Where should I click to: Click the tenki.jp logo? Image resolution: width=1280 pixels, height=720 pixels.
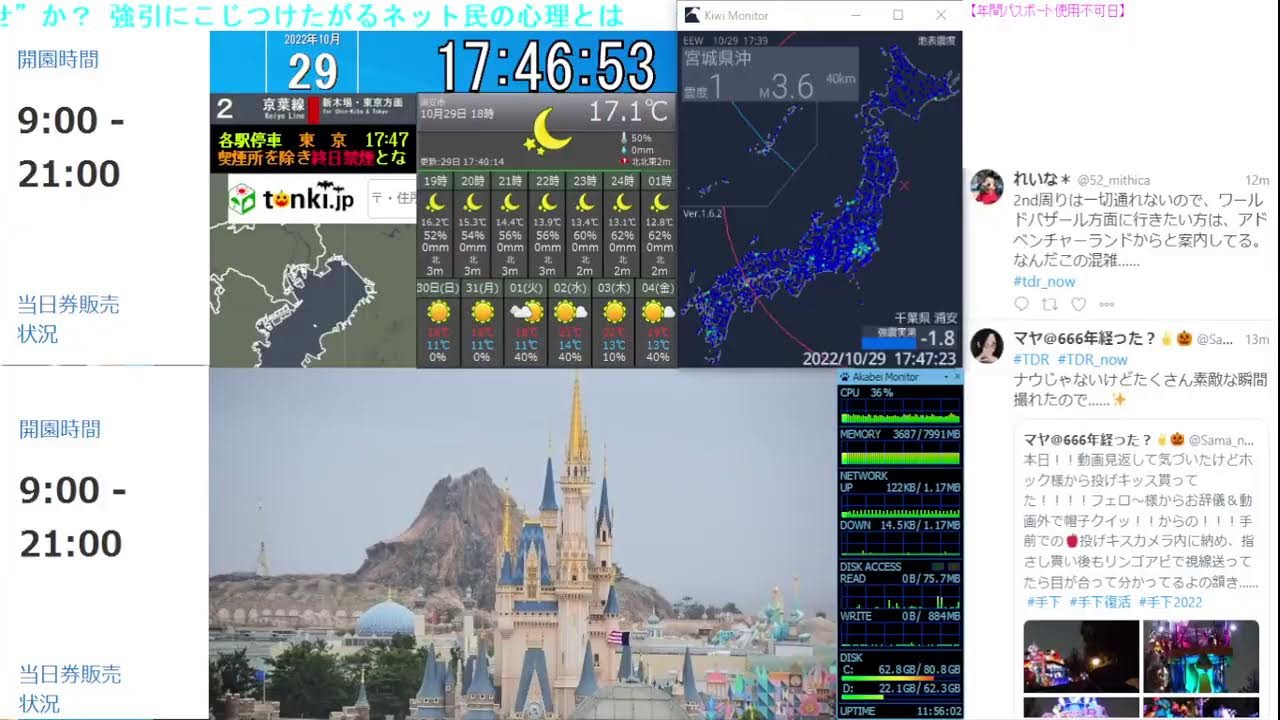click(292, 199)
